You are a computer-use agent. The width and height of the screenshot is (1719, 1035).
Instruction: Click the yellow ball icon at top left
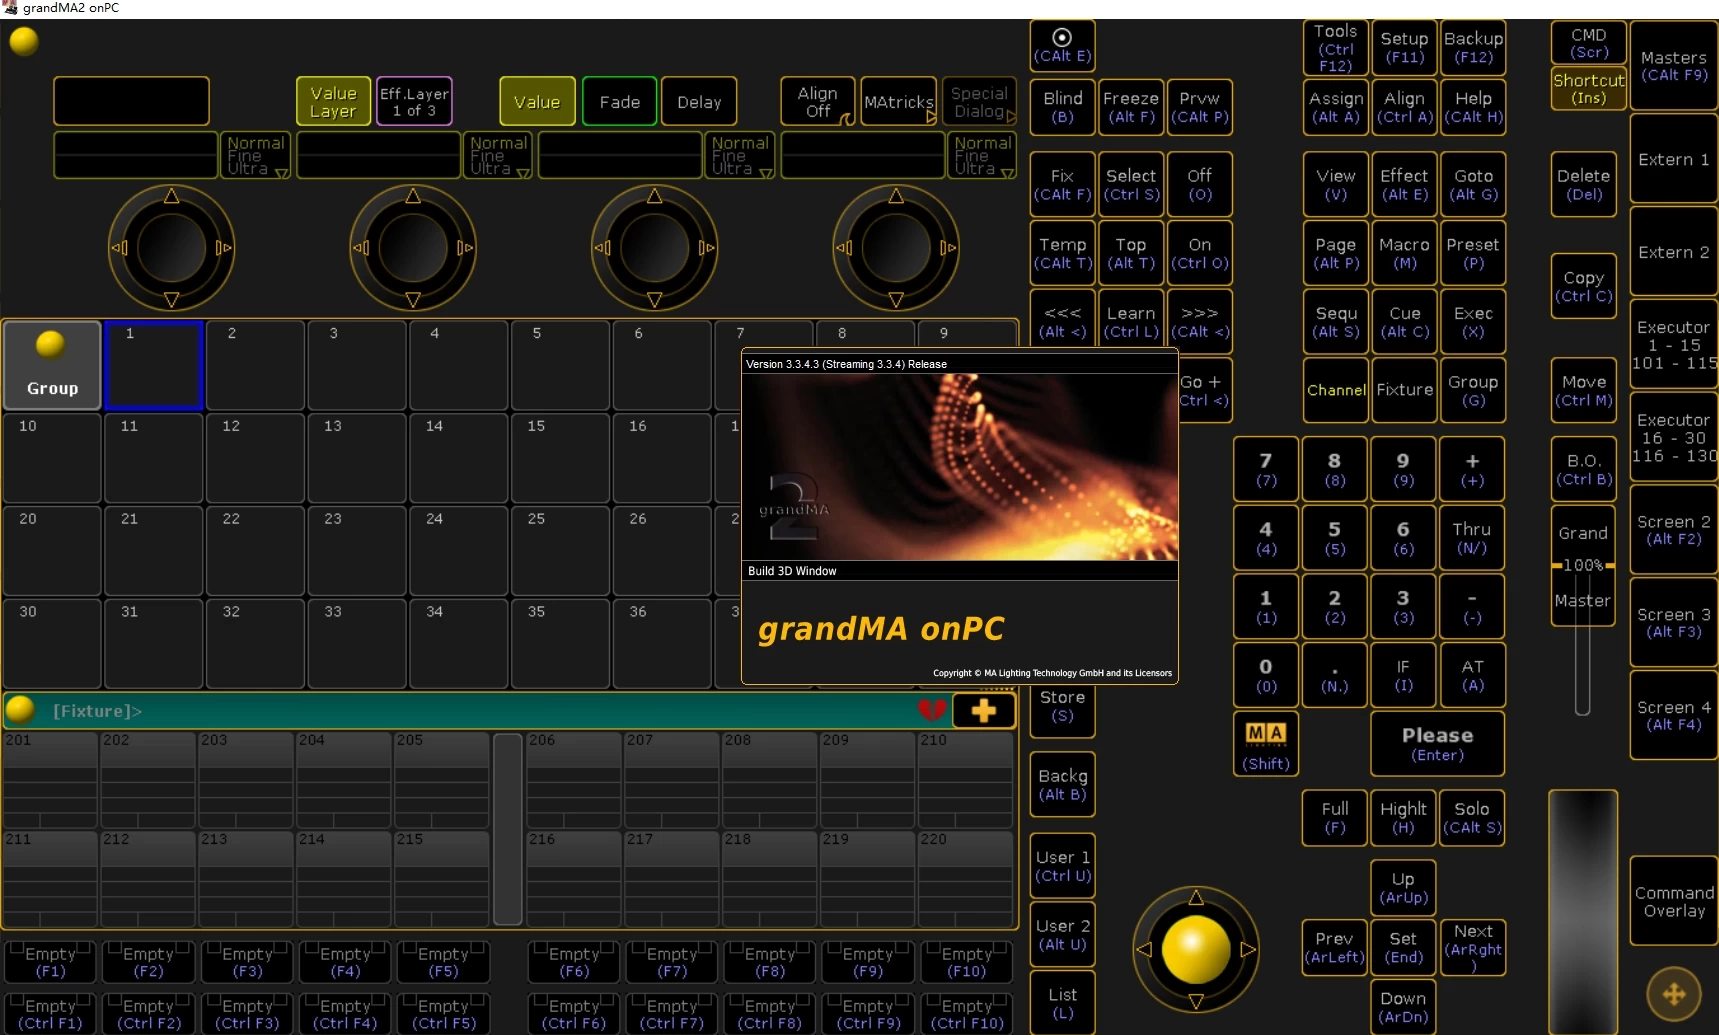tap(24, 41)
